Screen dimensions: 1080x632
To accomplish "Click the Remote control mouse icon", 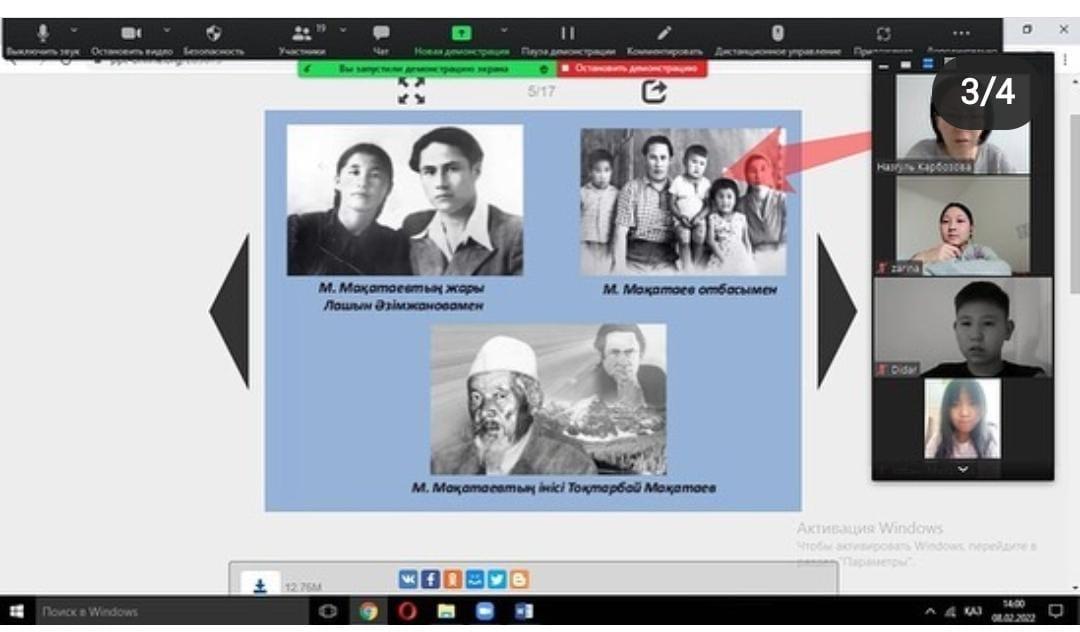I will click(x=777, y=33).
